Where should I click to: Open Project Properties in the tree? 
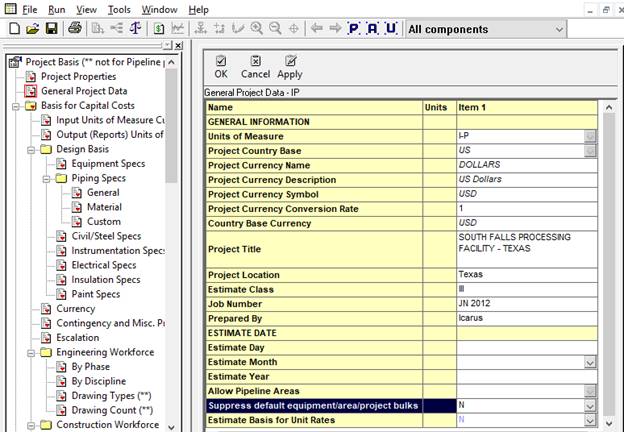[78, 76]
